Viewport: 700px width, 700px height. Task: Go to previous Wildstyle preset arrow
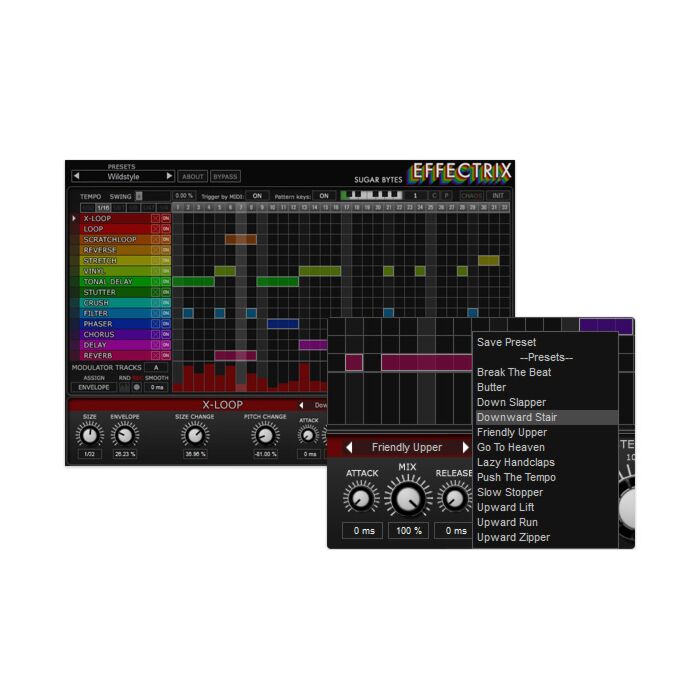[76, 176]
